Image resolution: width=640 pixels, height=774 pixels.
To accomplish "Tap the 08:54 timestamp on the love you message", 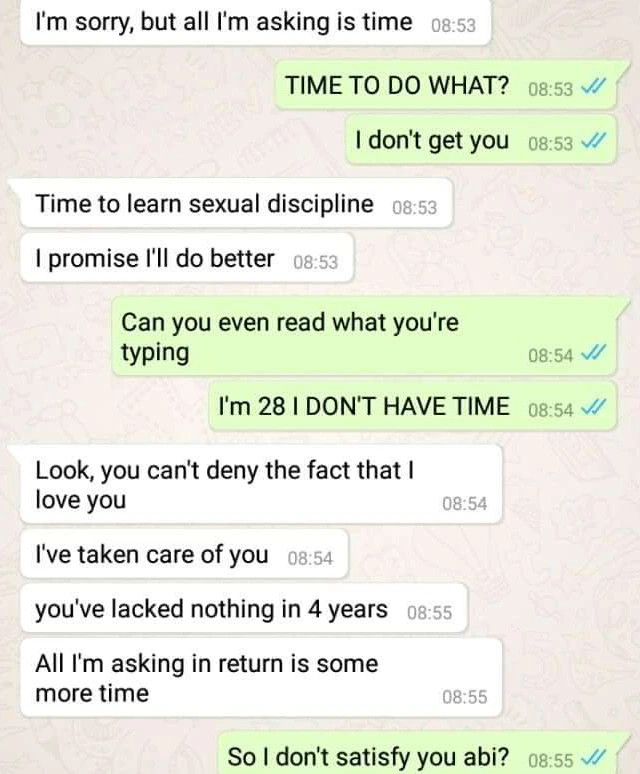I will (464, 503).
